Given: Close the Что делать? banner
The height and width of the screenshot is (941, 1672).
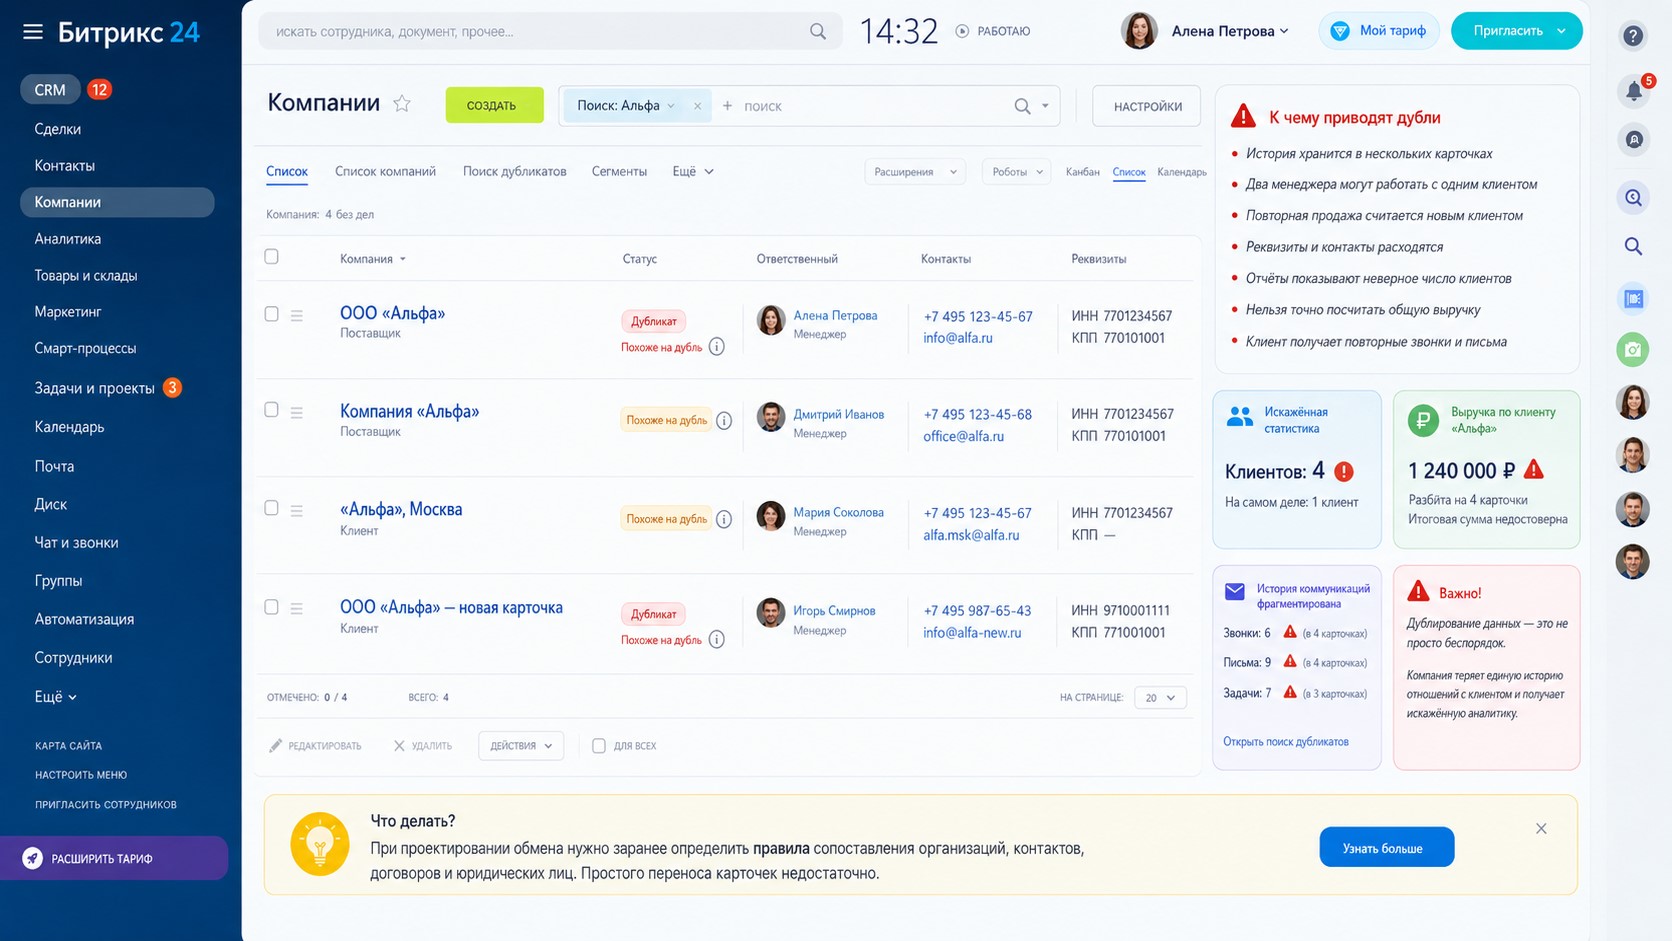Looking at the screenshot, I should tap(1541, 828).
